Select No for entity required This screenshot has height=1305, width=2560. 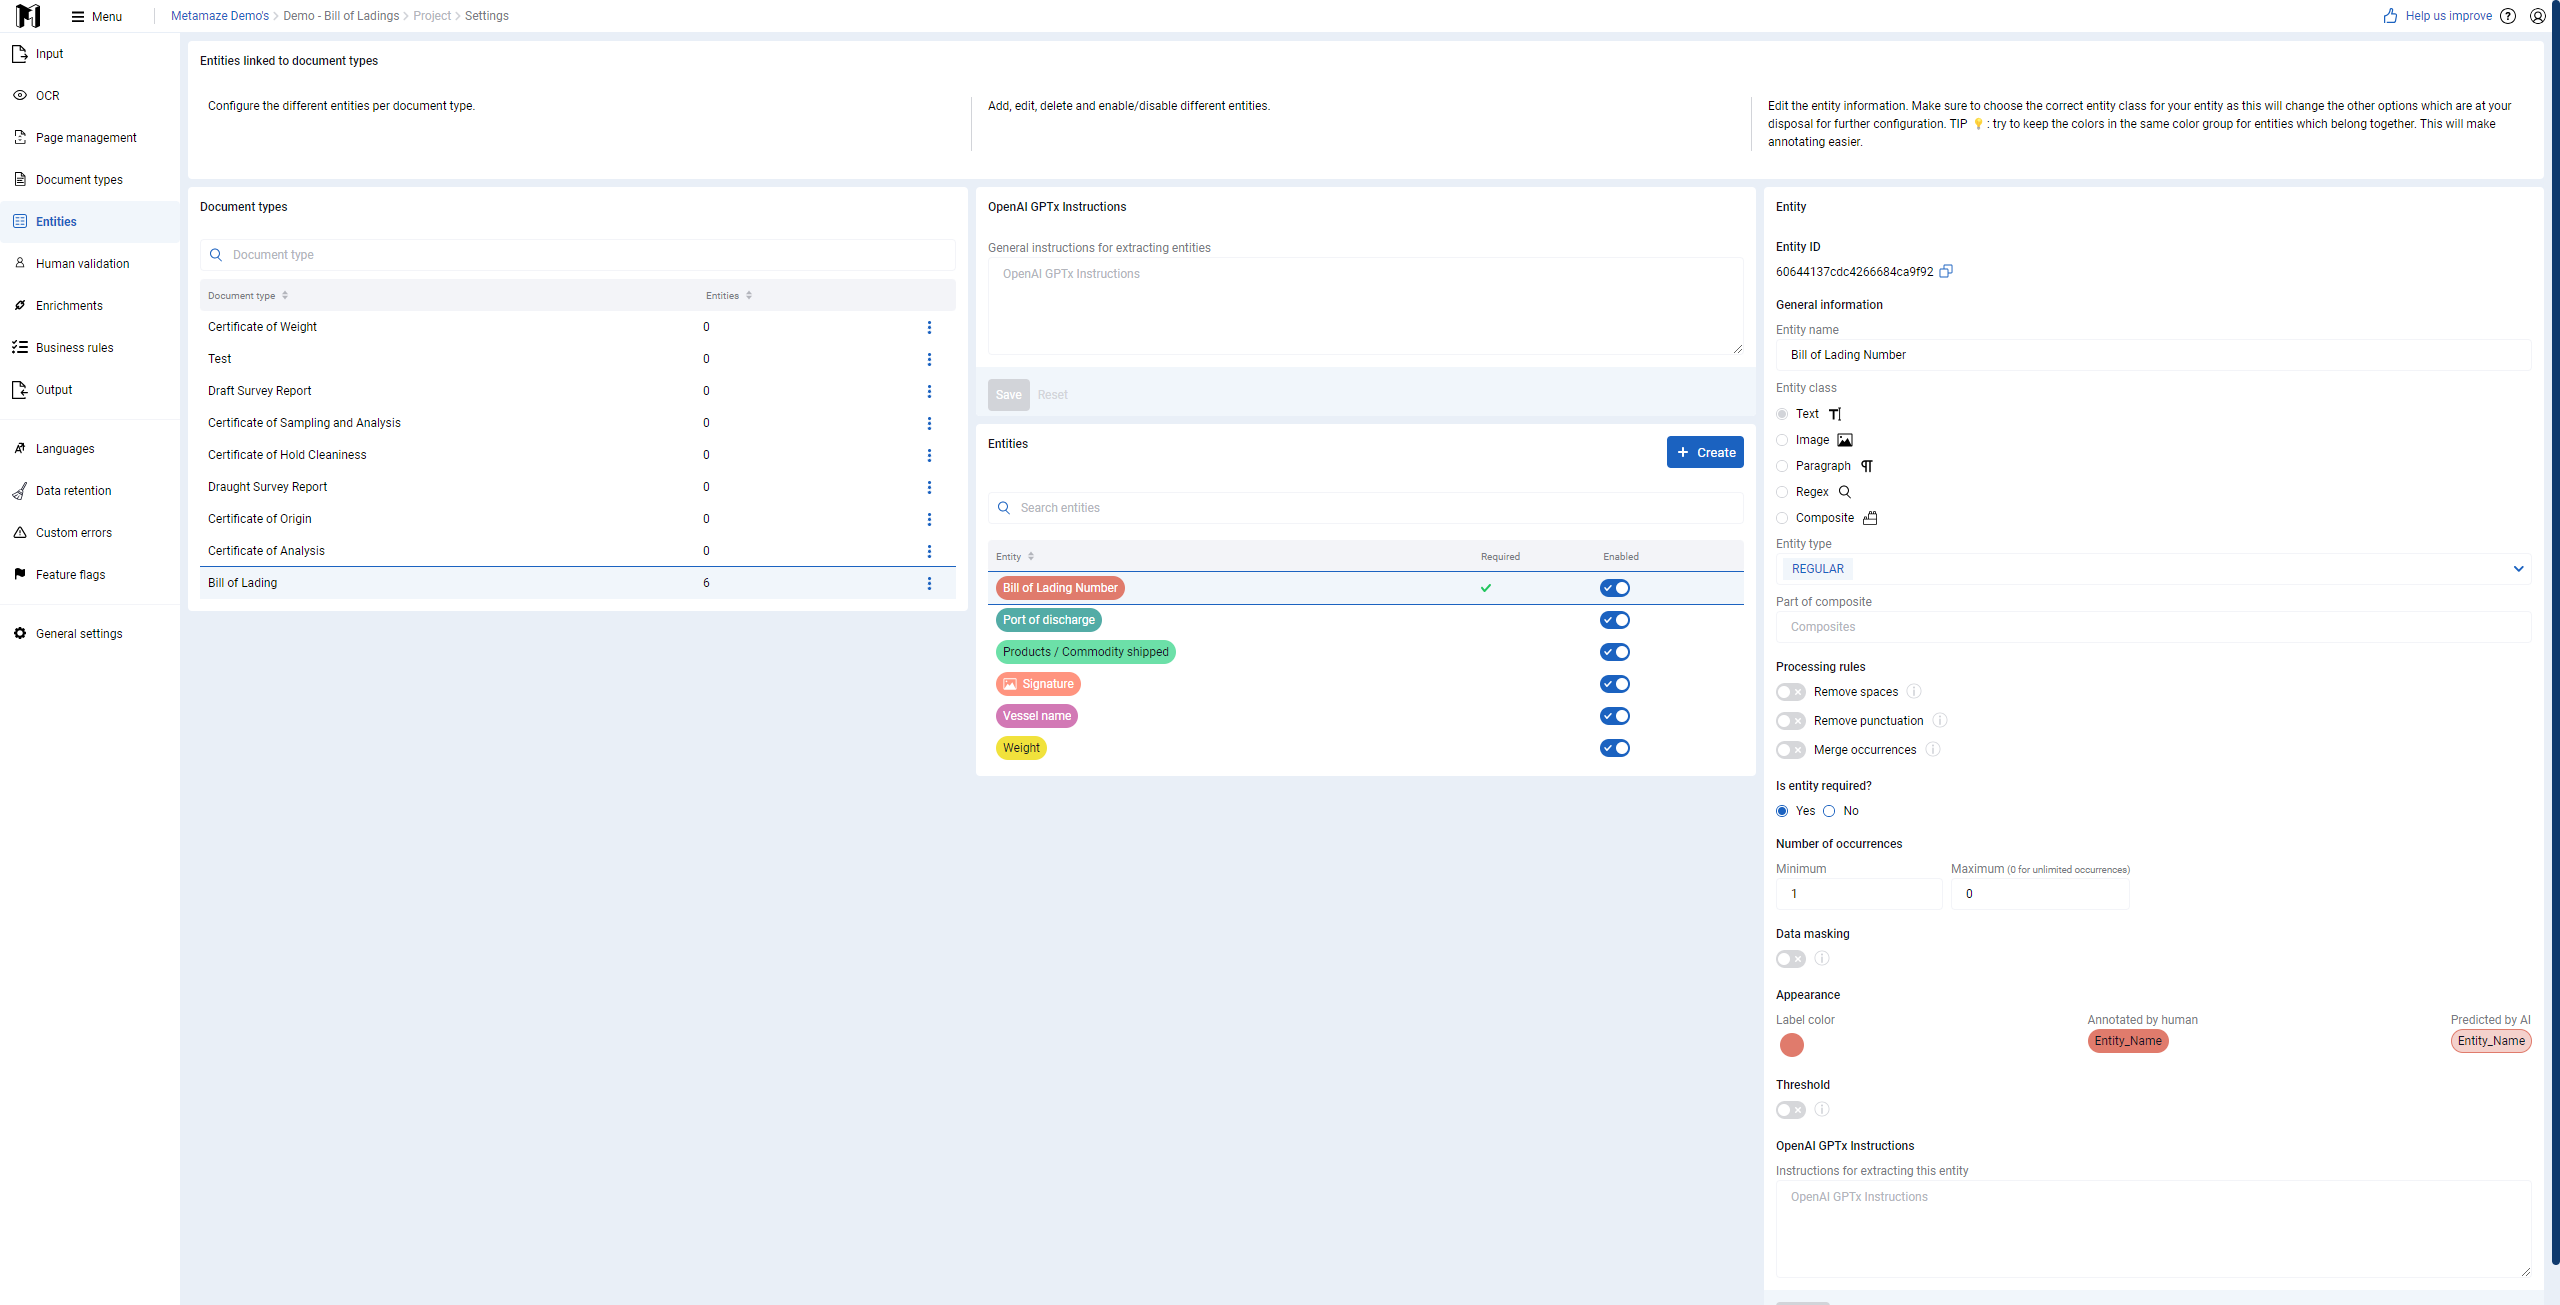point(1829,811)
